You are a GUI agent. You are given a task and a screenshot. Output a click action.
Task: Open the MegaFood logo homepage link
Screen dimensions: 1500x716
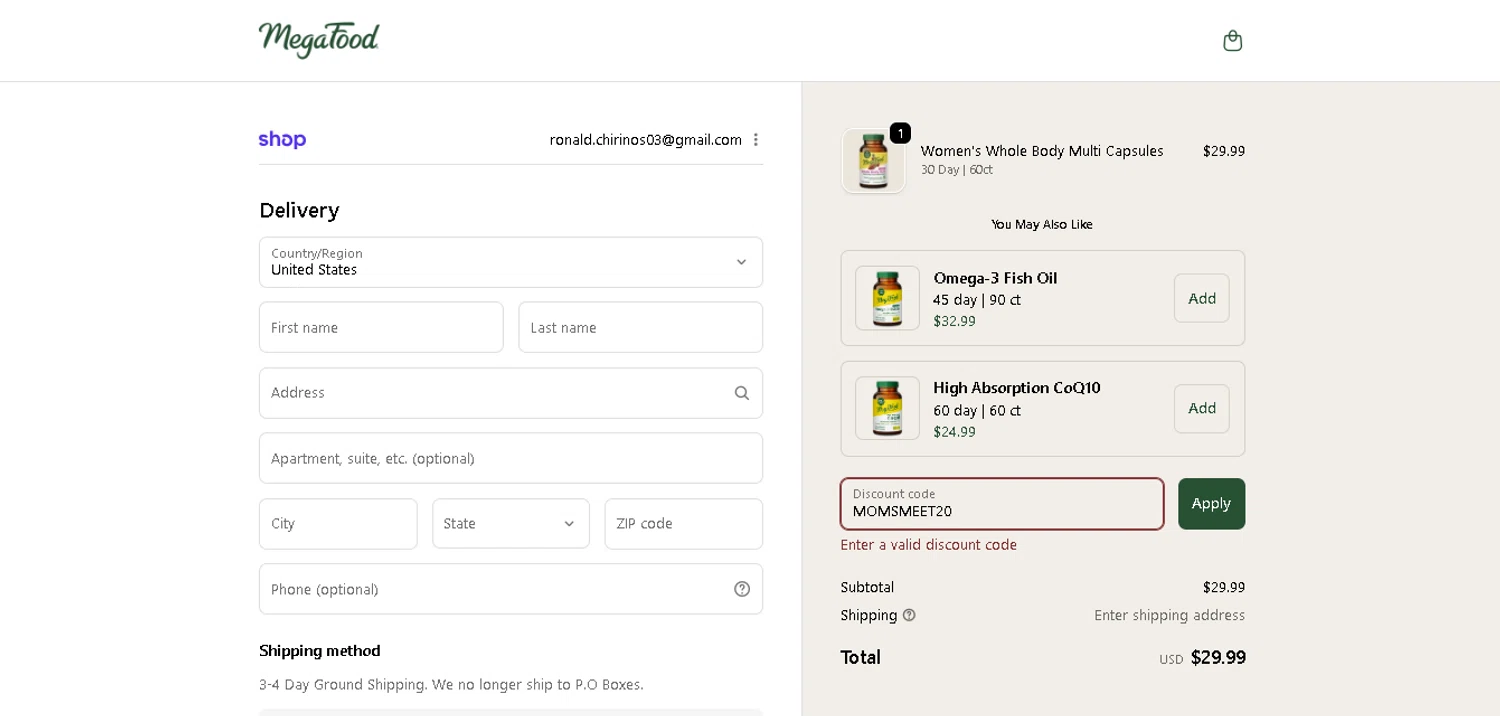319,40
